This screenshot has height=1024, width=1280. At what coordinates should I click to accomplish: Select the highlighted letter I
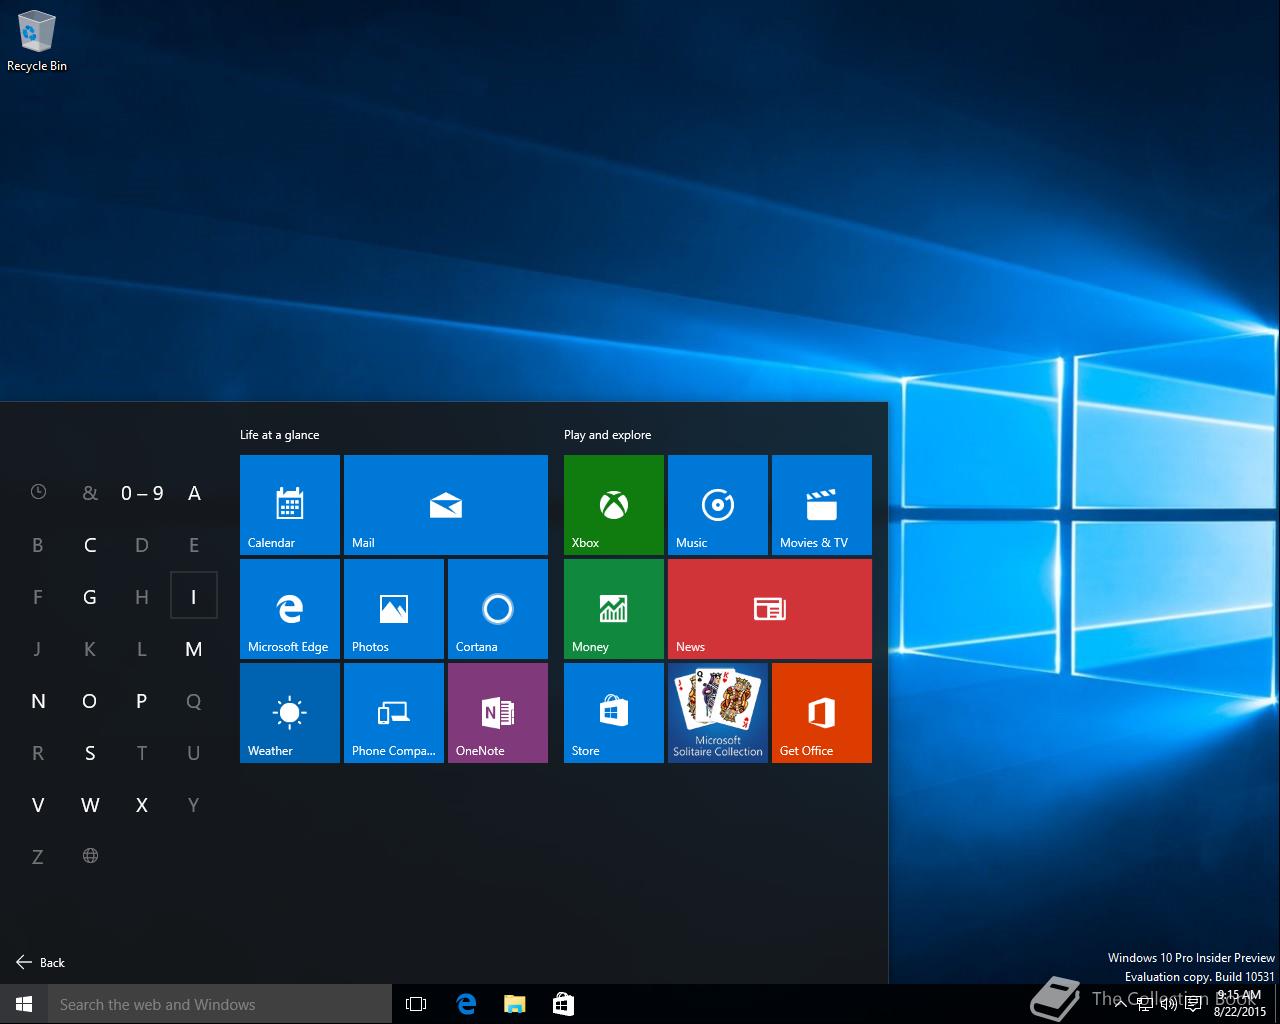[x=194, y=596]
